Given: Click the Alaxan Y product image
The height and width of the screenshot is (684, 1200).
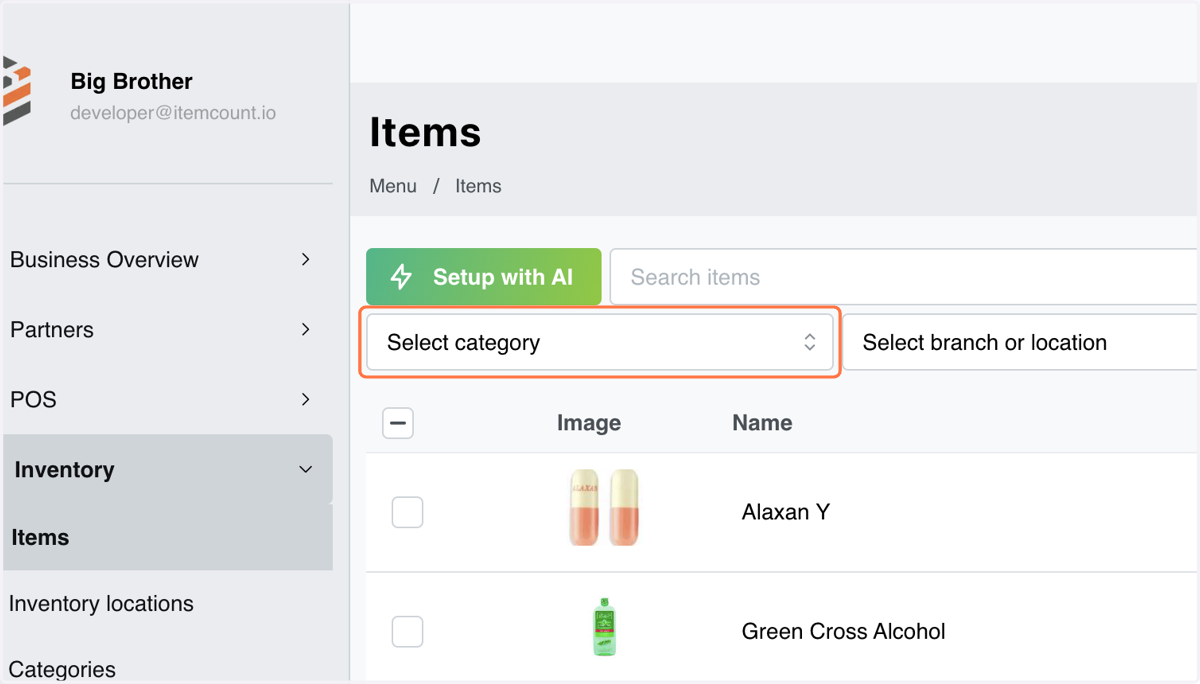Looking at the screenshot, I should (604, 508).
